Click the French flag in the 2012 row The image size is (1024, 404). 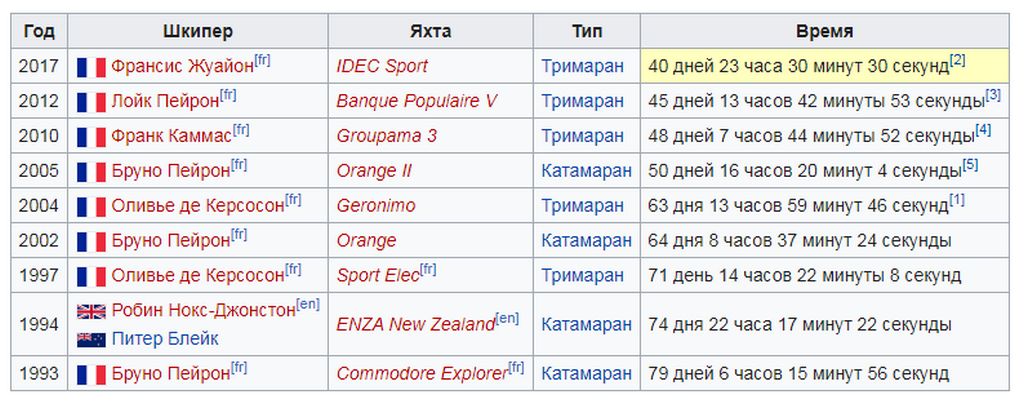[91, 102]
